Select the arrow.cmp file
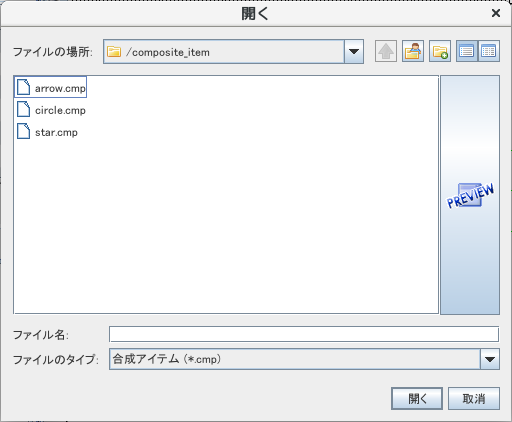512x422 pixels. coord(51,87)
